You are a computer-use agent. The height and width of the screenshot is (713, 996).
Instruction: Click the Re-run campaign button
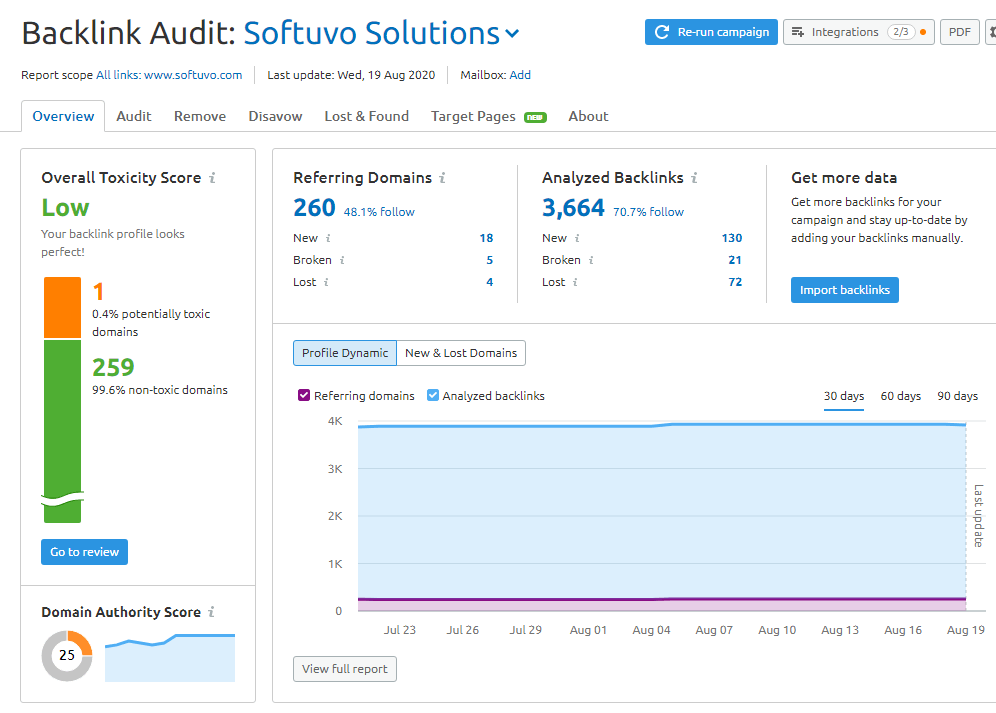pyautogui.click(x=711, y=32)
